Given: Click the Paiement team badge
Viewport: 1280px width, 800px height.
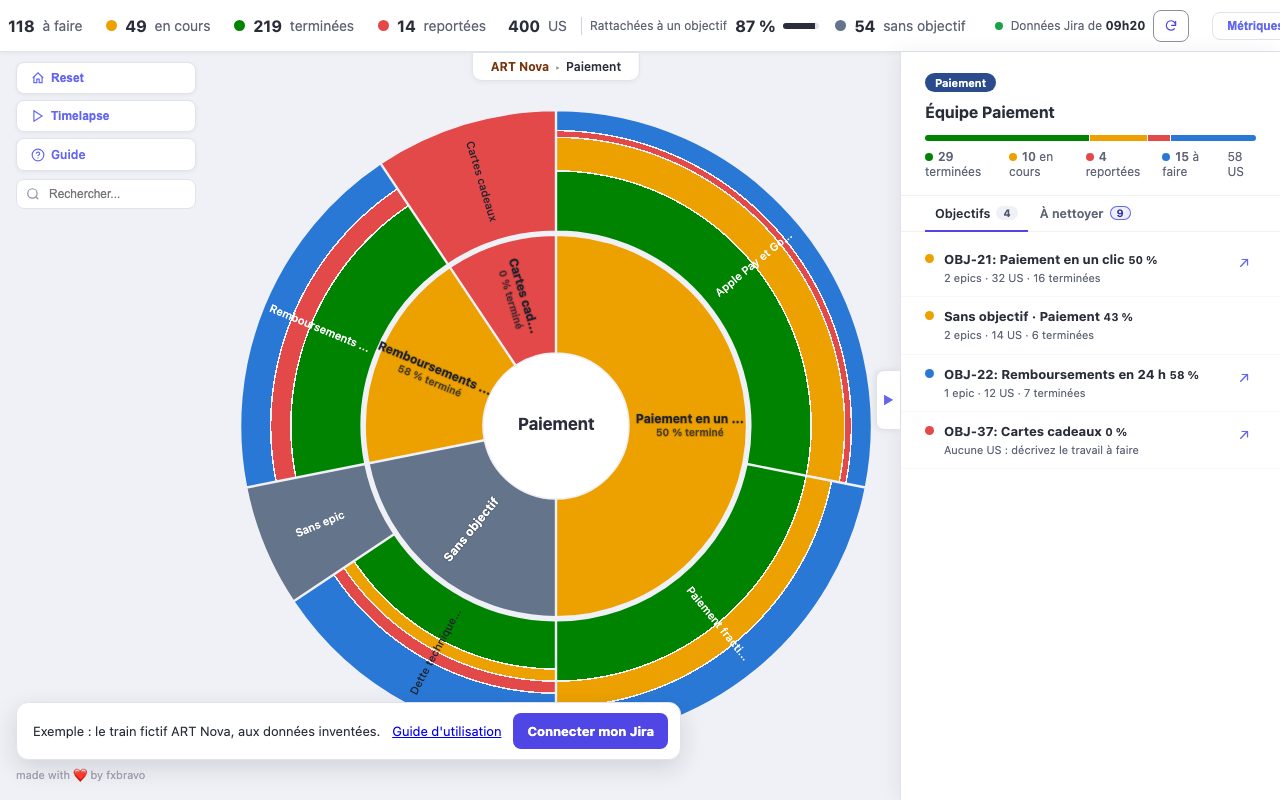Looking at the screenshot, I should tap(960, 83).
